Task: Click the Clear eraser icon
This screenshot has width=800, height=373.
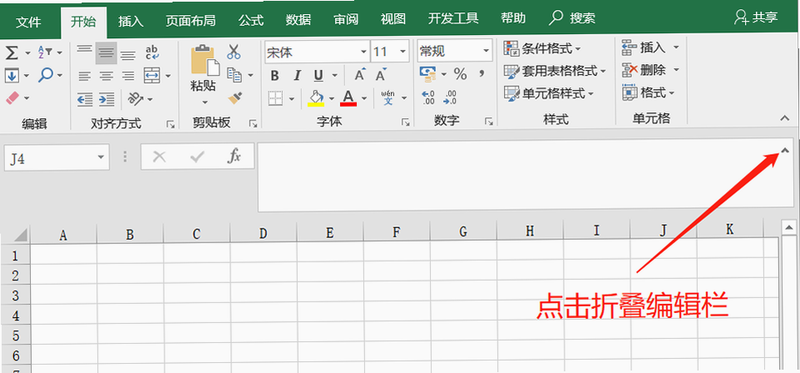Action: tap(12, 97)
